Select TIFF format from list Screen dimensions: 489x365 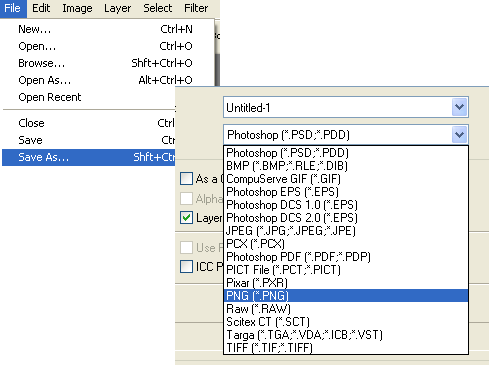[346, 348]
